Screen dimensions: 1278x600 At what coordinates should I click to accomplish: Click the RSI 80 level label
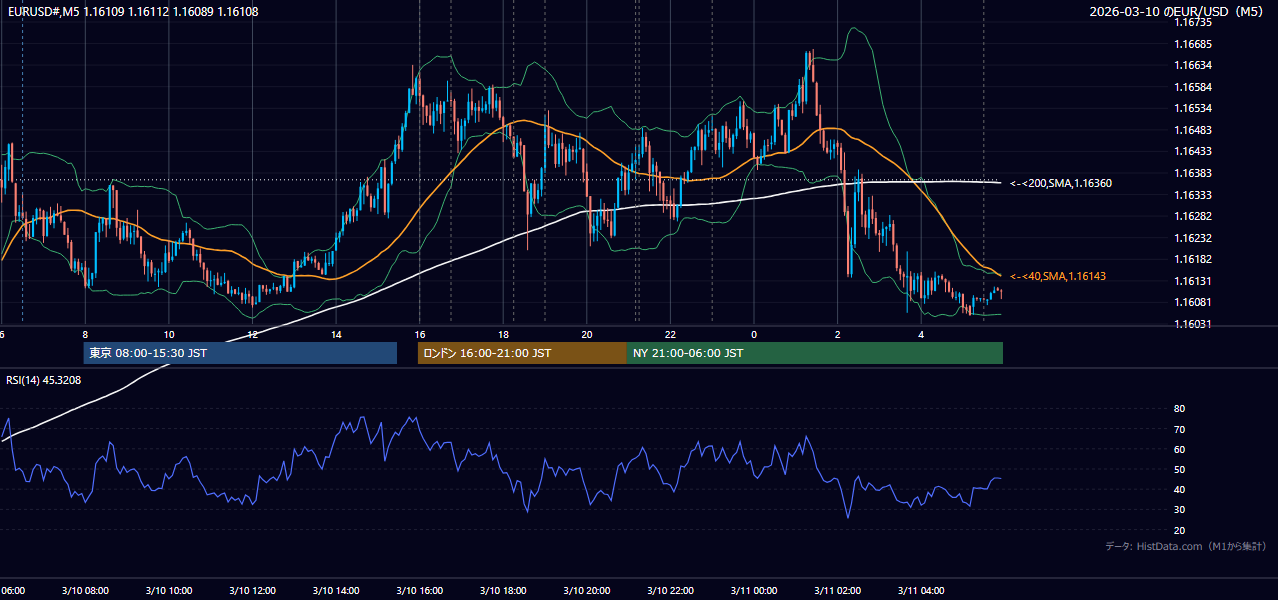(1179, 409)
